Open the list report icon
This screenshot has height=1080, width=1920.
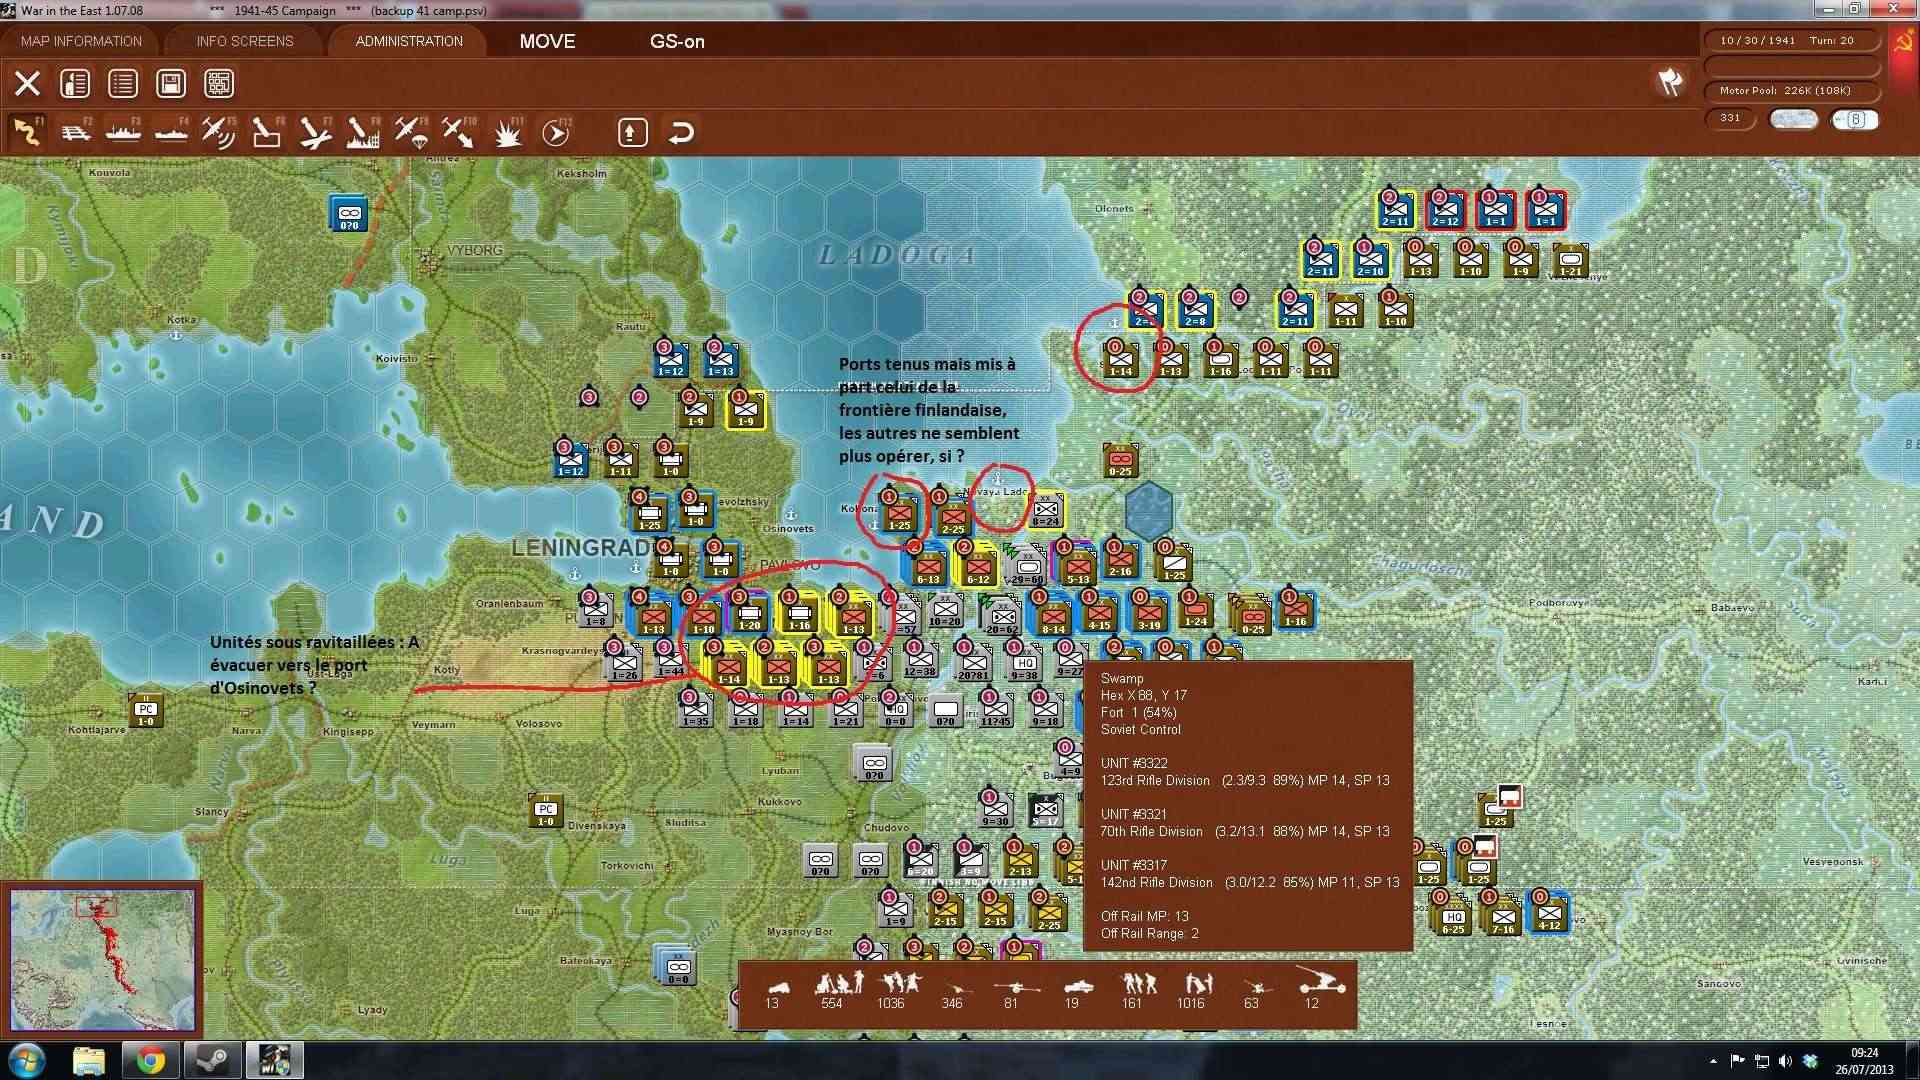(x=123, y=83)
